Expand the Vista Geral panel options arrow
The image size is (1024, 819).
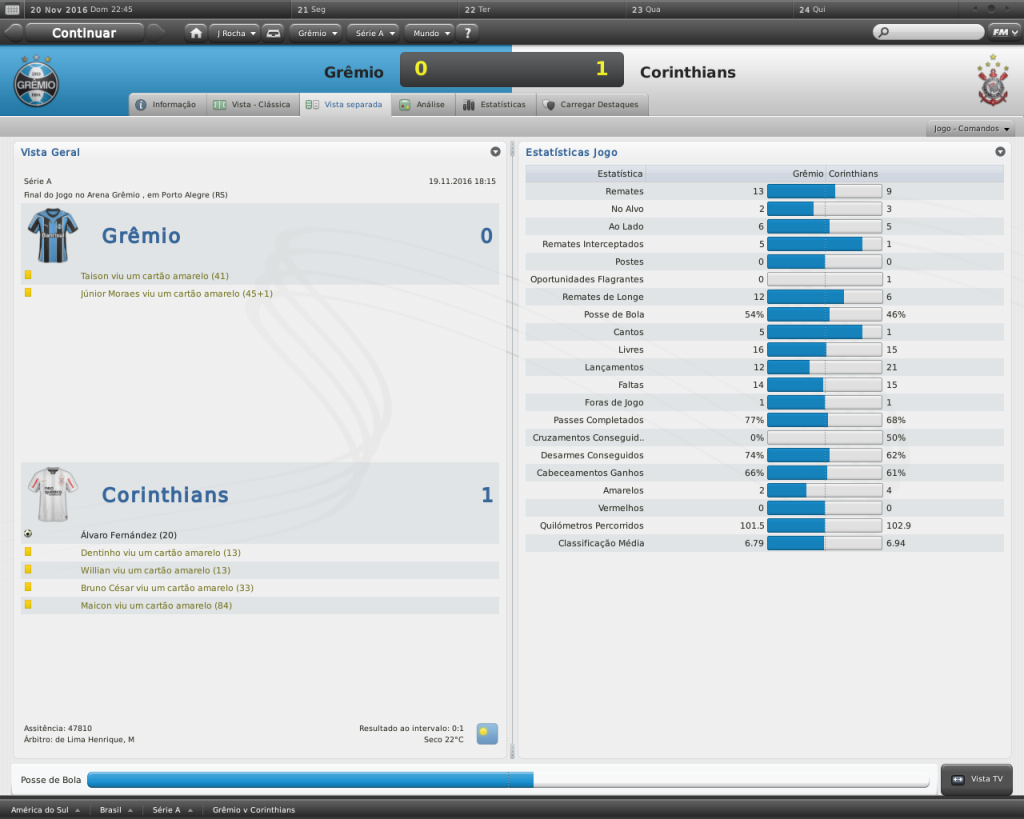(495, 152)
